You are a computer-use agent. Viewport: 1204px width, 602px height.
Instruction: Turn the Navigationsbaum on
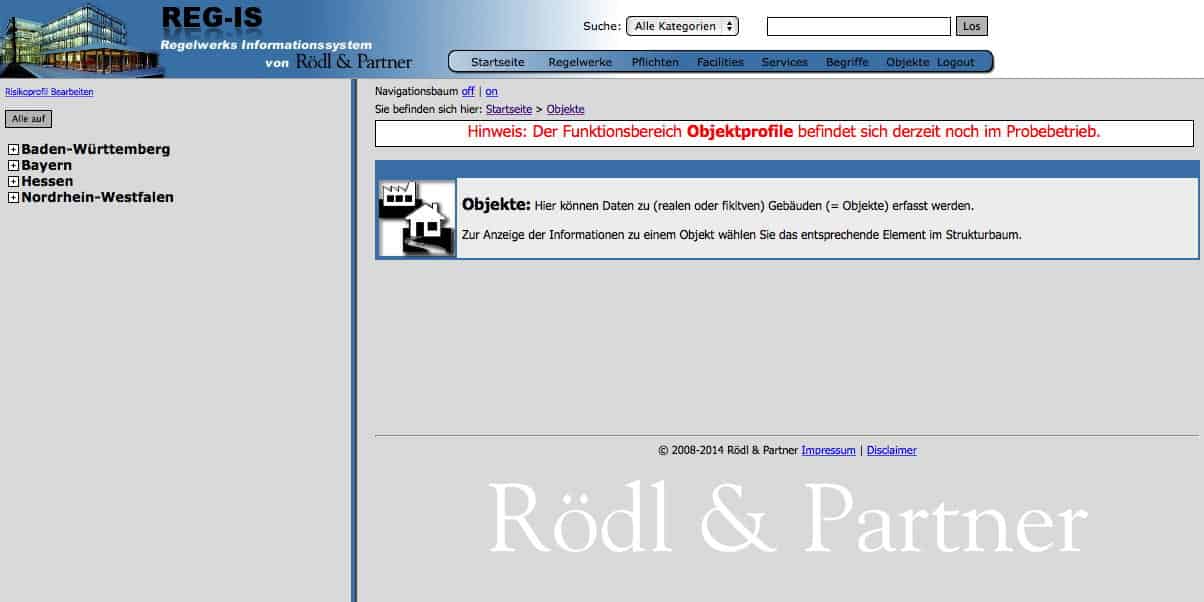491,91
